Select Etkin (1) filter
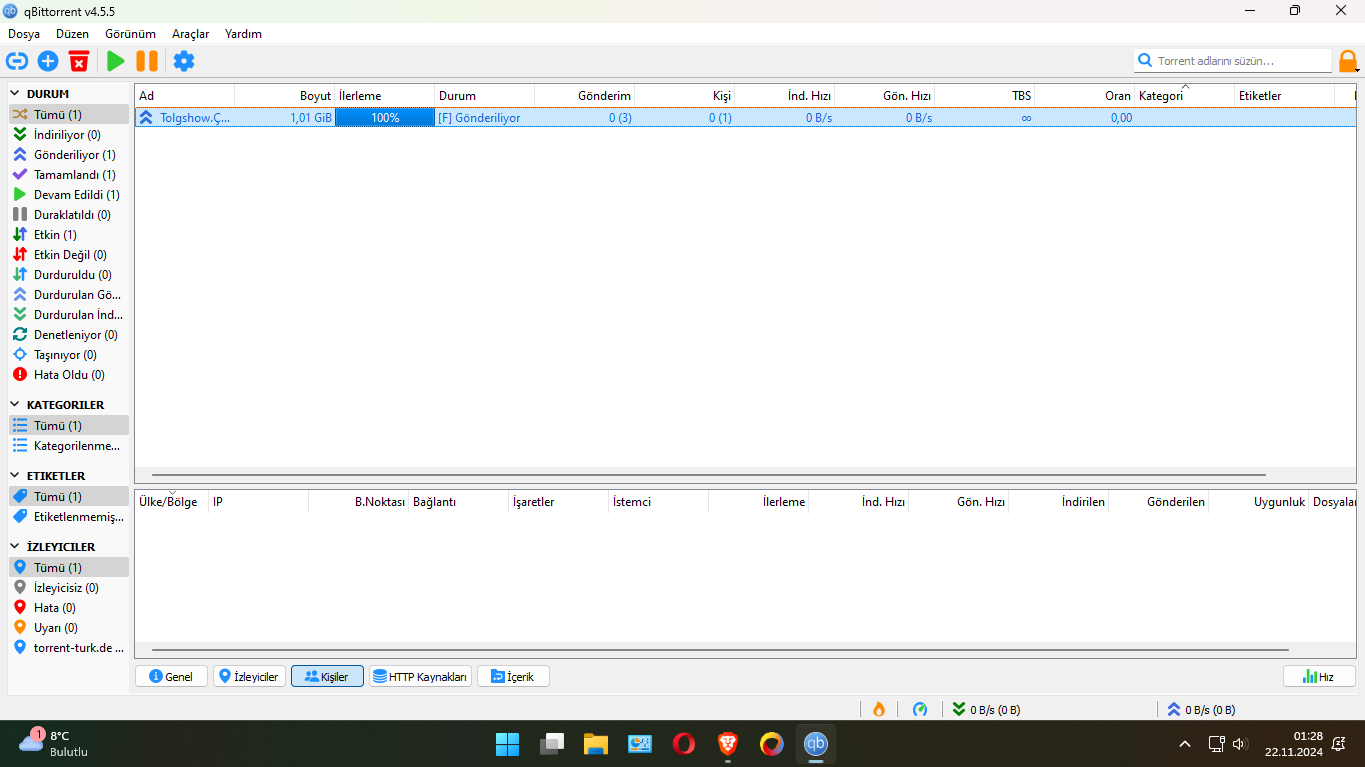This screenshot has width=1365, height=767. pyautogui.click(x=69, y=235)
